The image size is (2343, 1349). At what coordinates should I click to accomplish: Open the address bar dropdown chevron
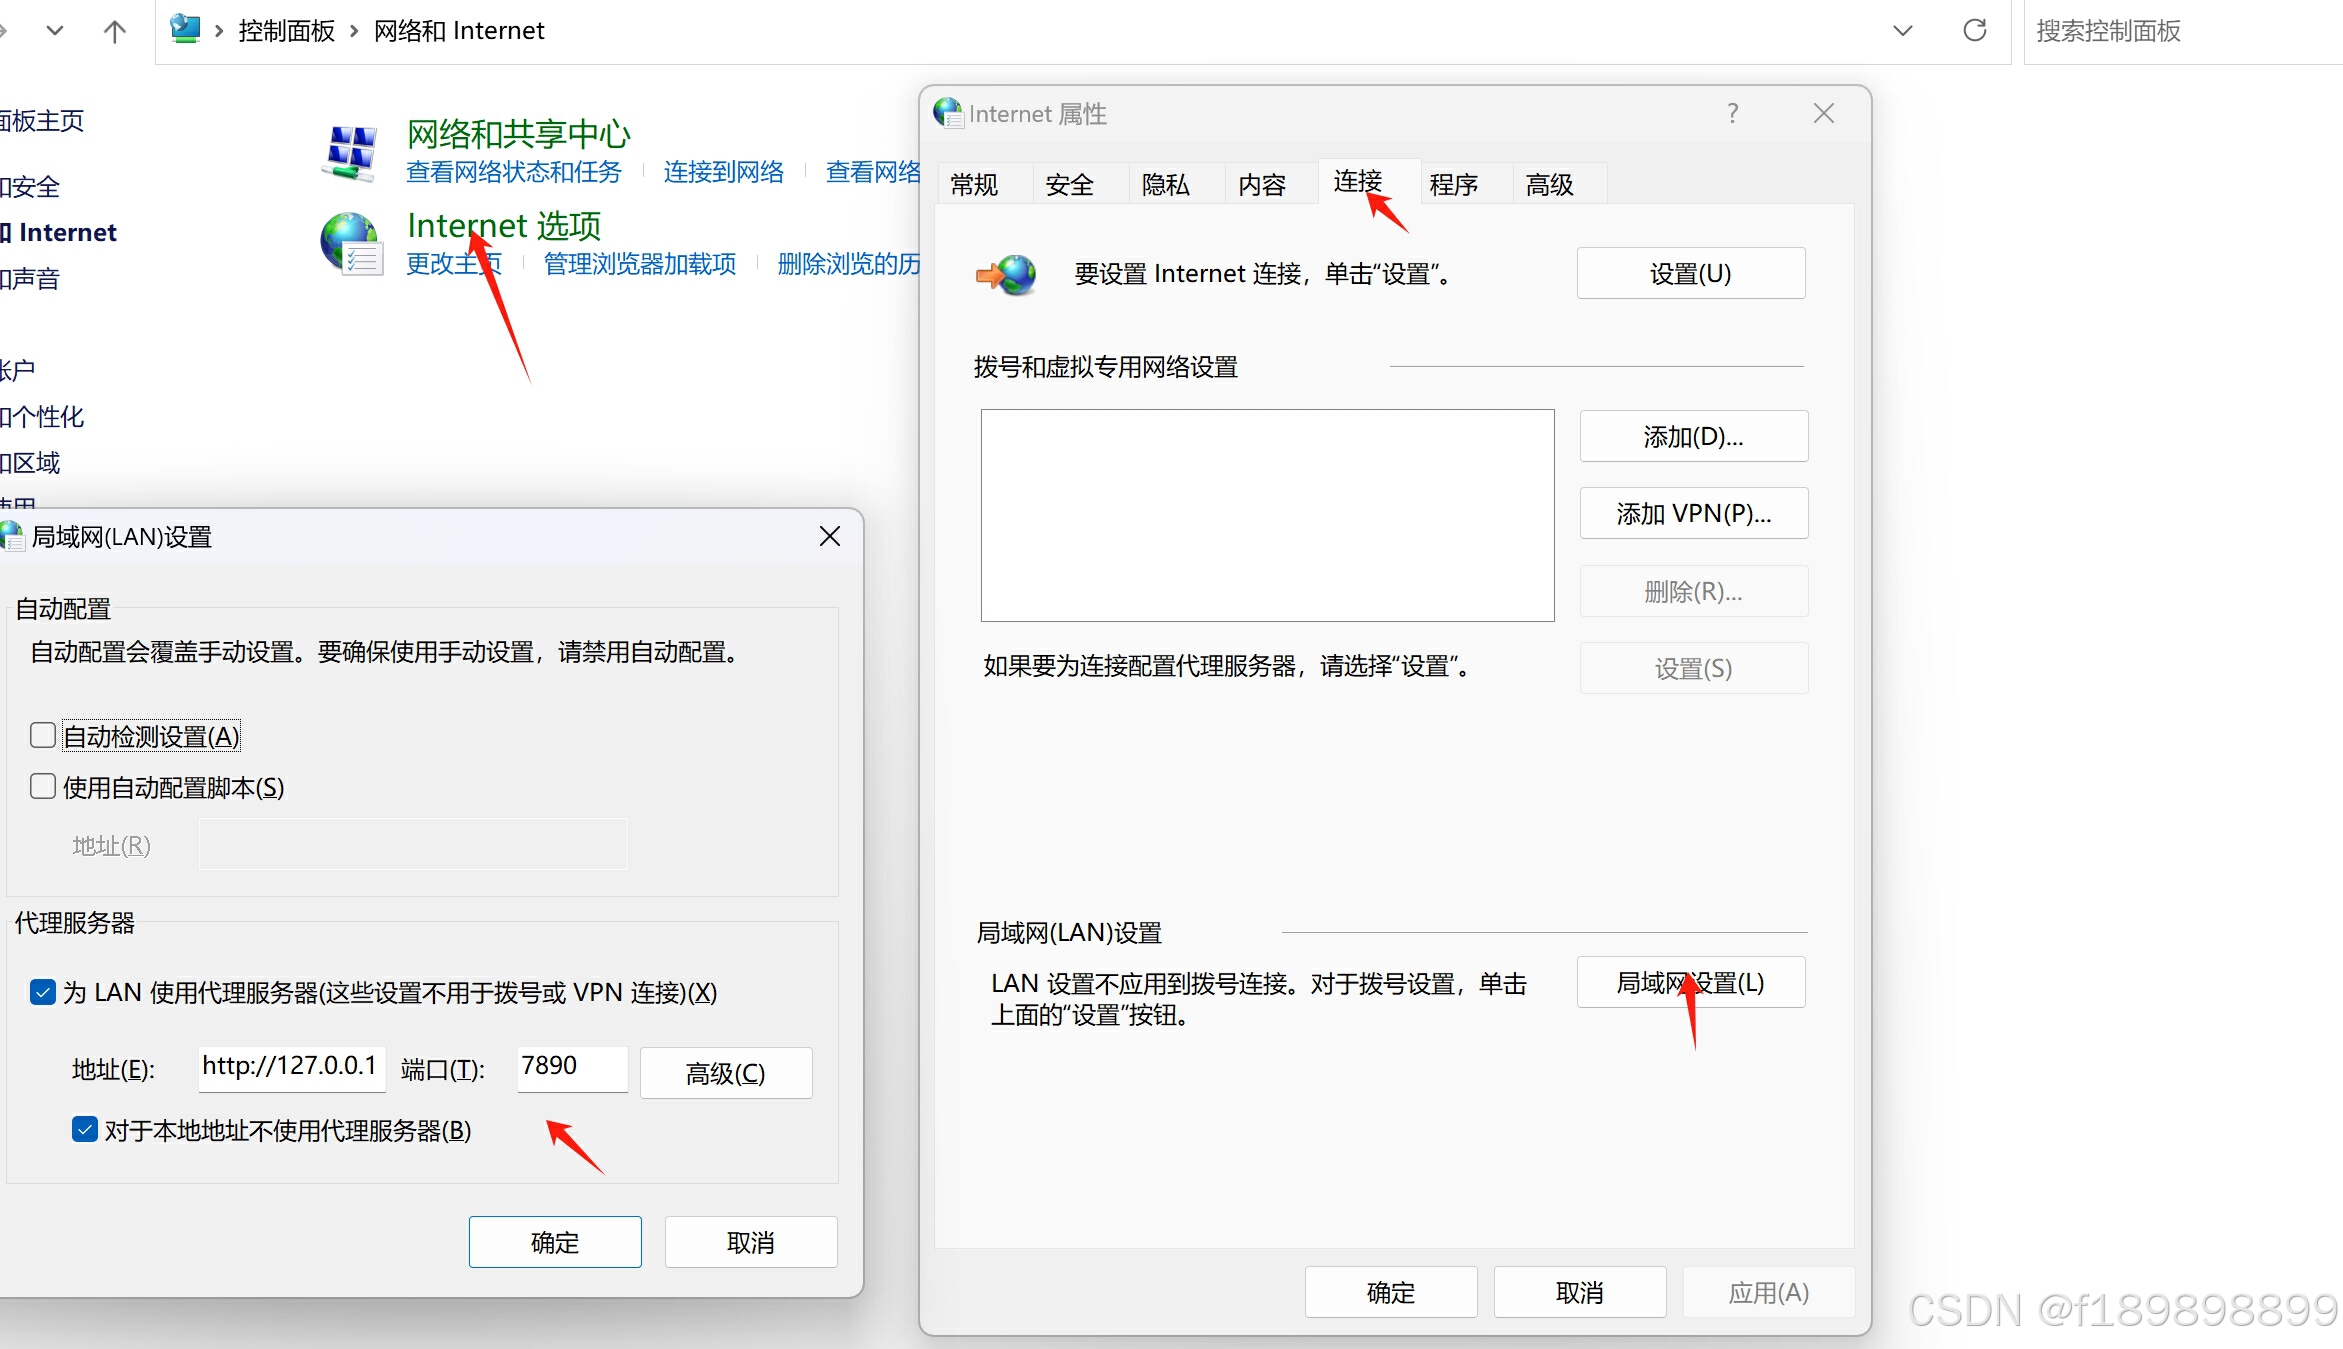[x=1901, y=30]
